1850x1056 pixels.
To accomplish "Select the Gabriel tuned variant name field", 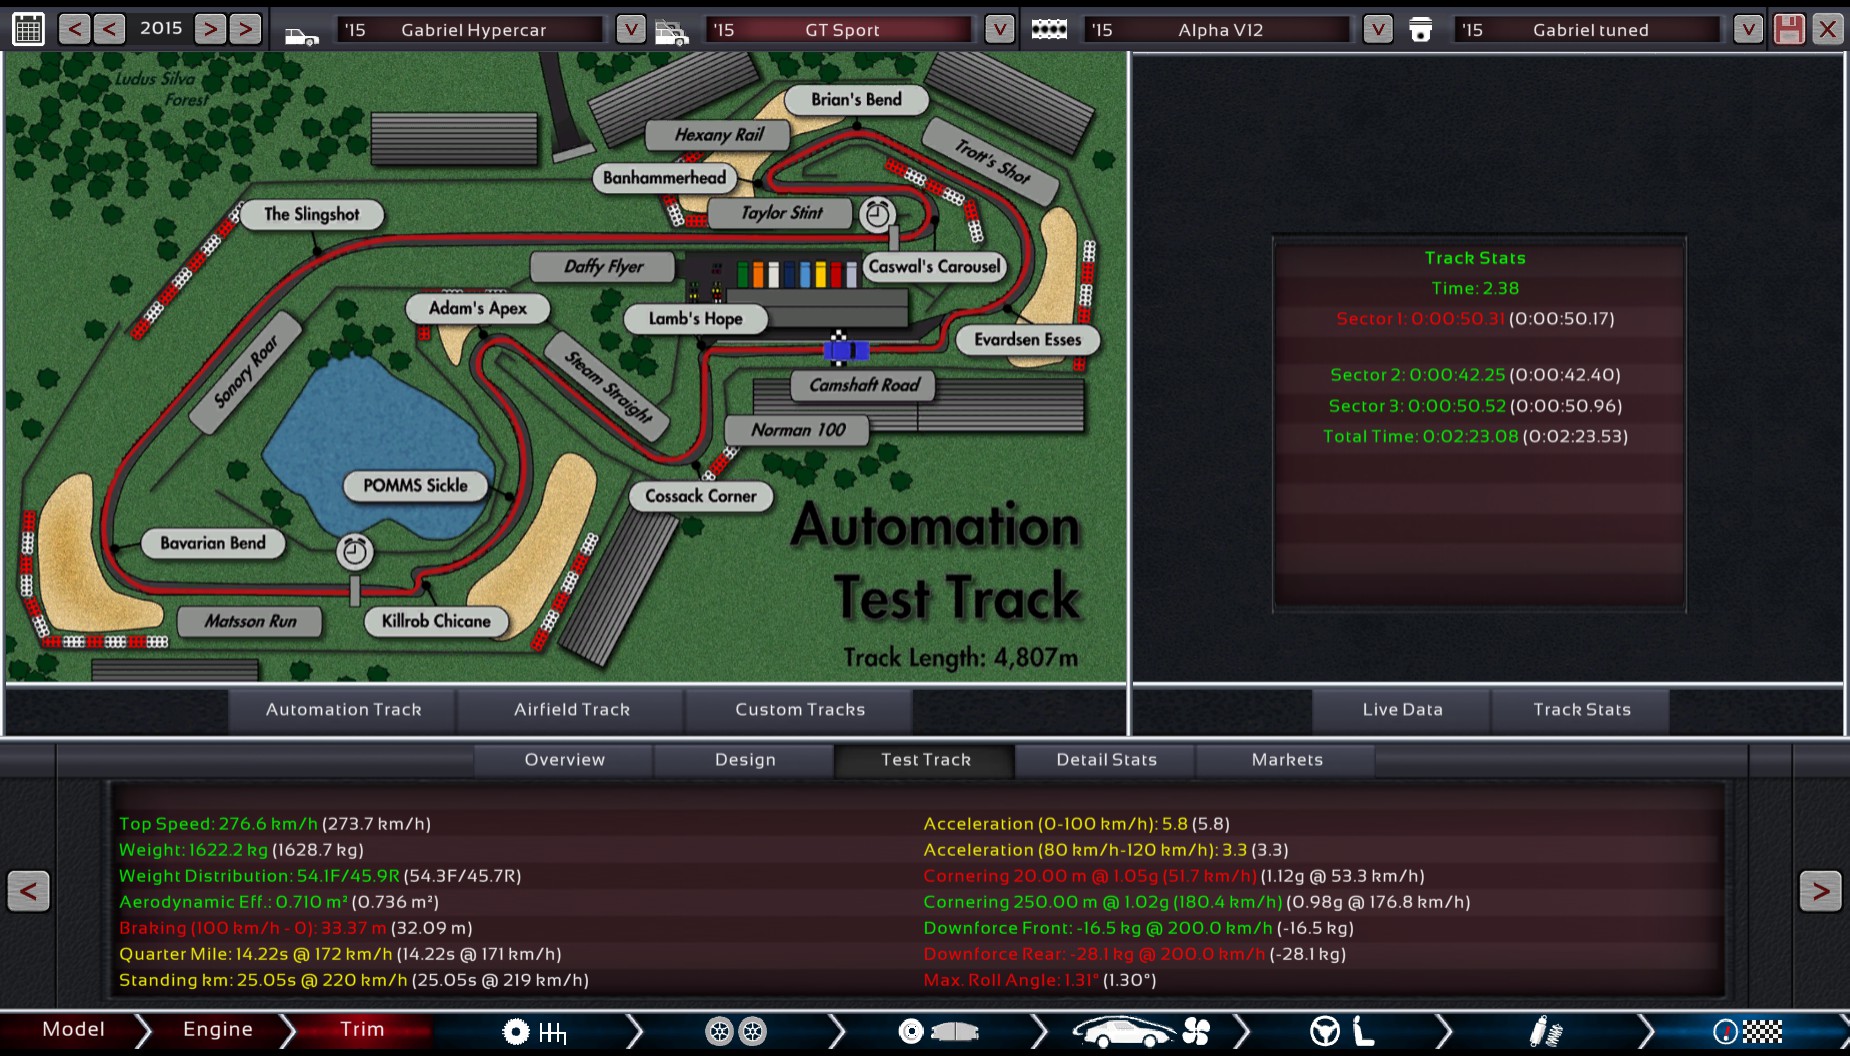I will 1588,30.
